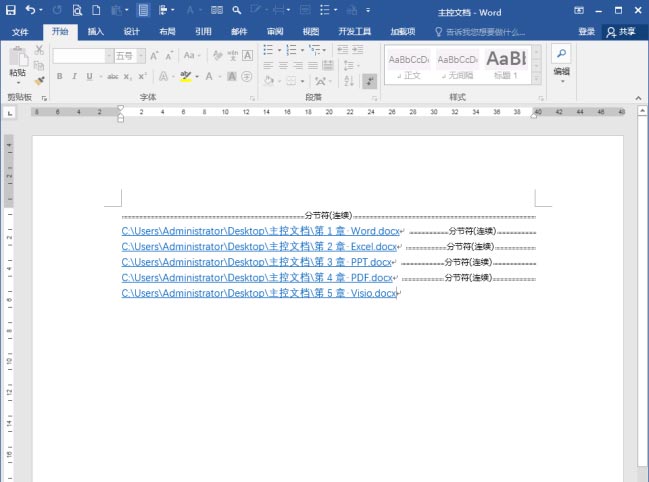
Task: Center the paragraph text
Action: pyautogui.click(x=283, y=65)
